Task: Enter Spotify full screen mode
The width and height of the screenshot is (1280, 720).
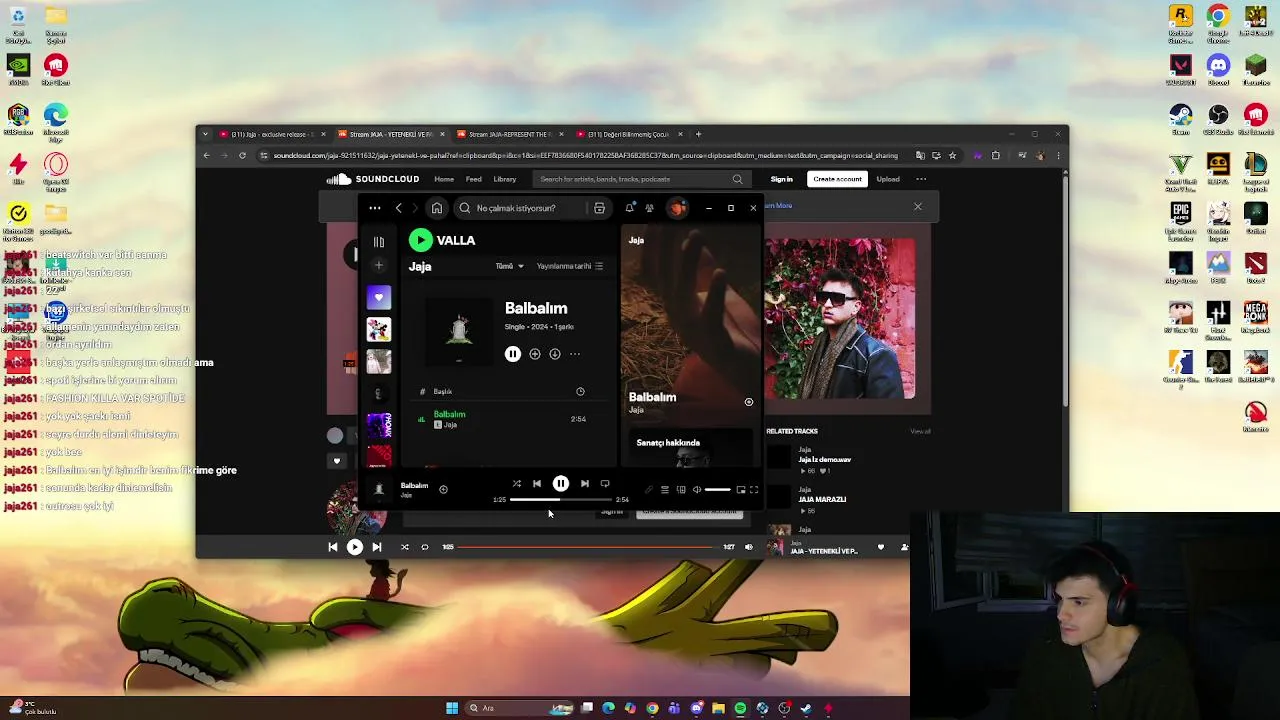Action: coord(754,490)
